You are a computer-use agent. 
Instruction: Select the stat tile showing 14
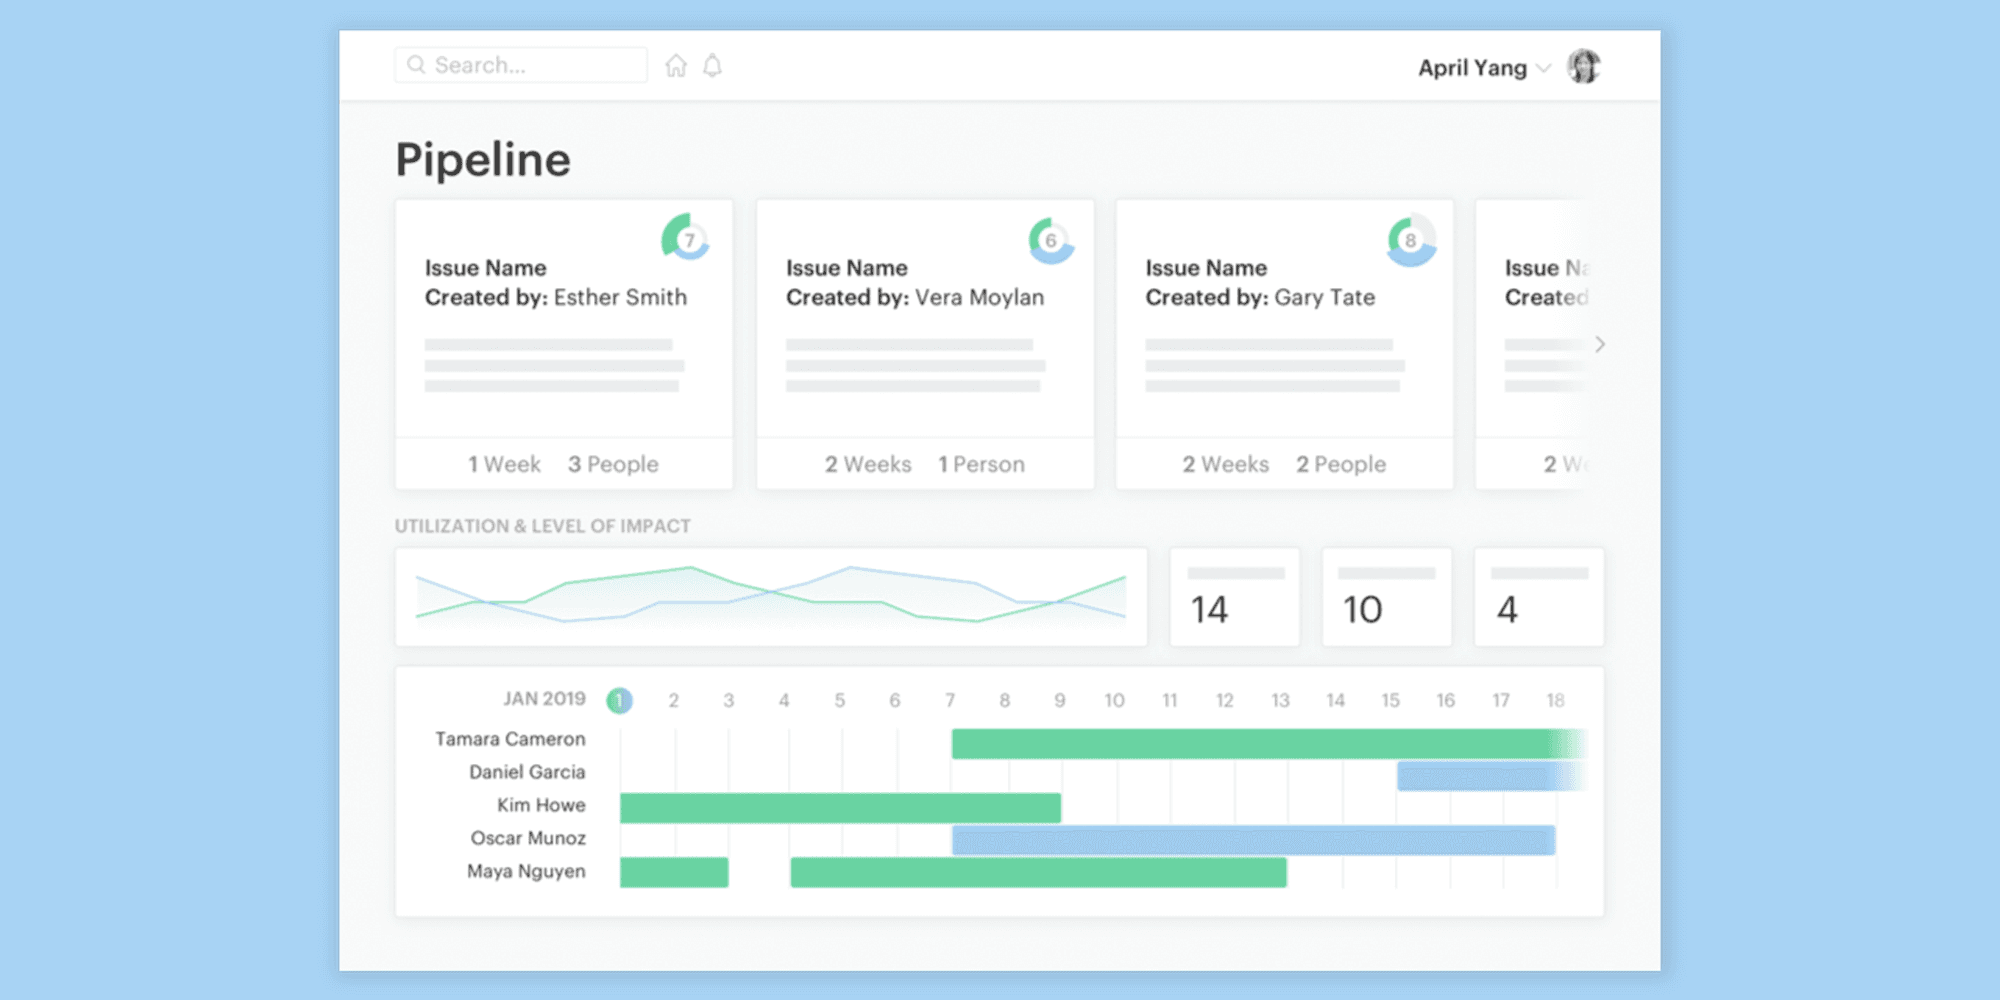pos(1234,597)
